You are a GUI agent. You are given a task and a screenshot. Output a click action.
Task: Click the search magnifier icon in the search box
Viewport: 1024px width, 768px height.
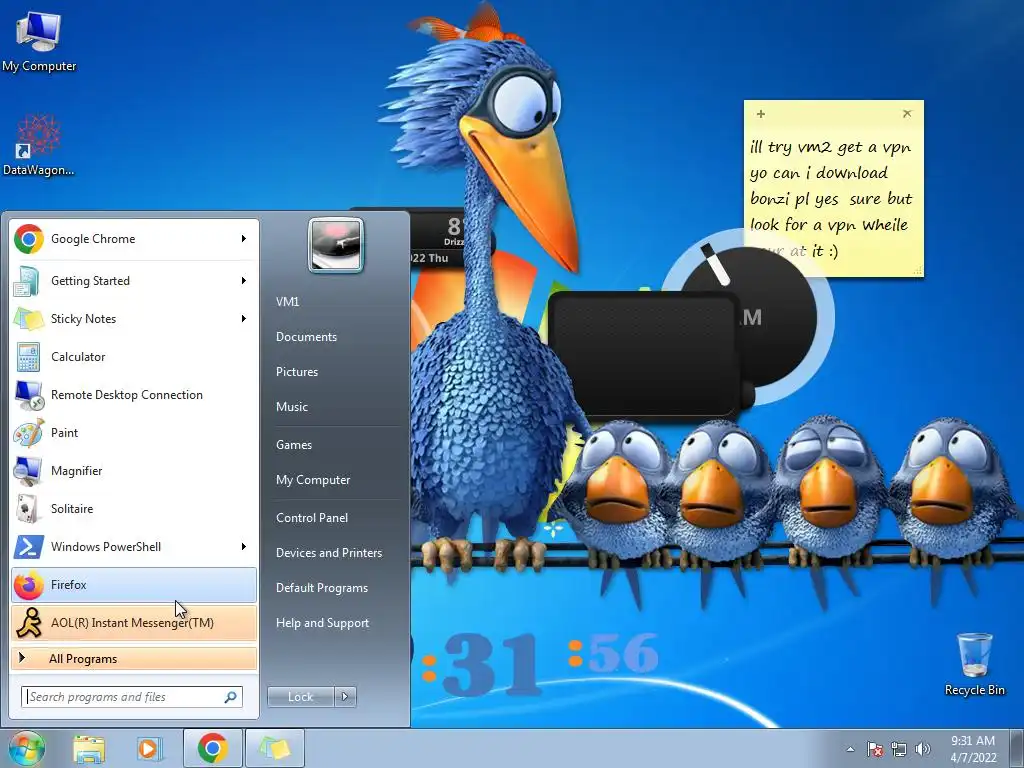pos(231,697)
